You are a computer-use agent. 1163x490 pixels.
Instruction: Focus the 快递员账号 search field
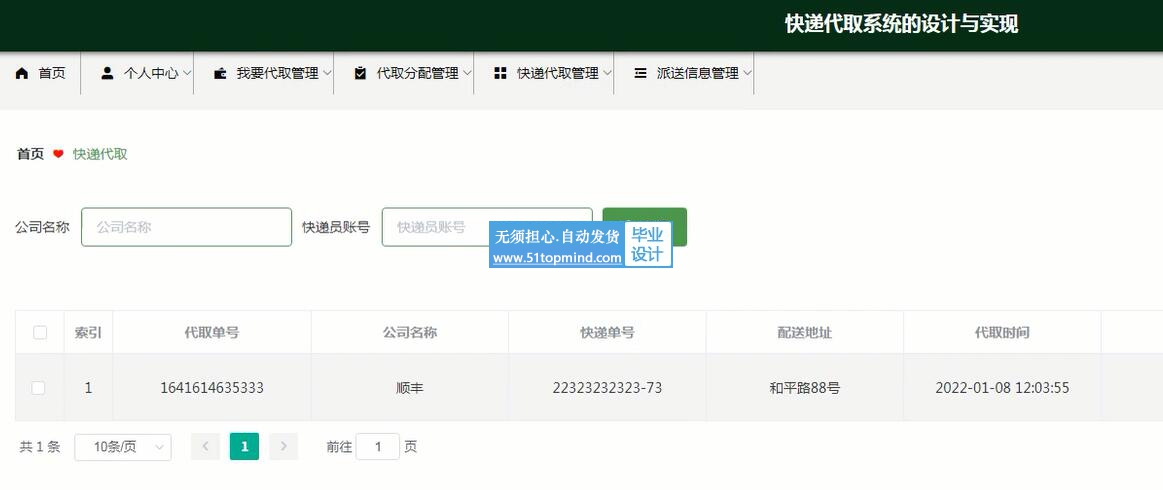(487, 227)
